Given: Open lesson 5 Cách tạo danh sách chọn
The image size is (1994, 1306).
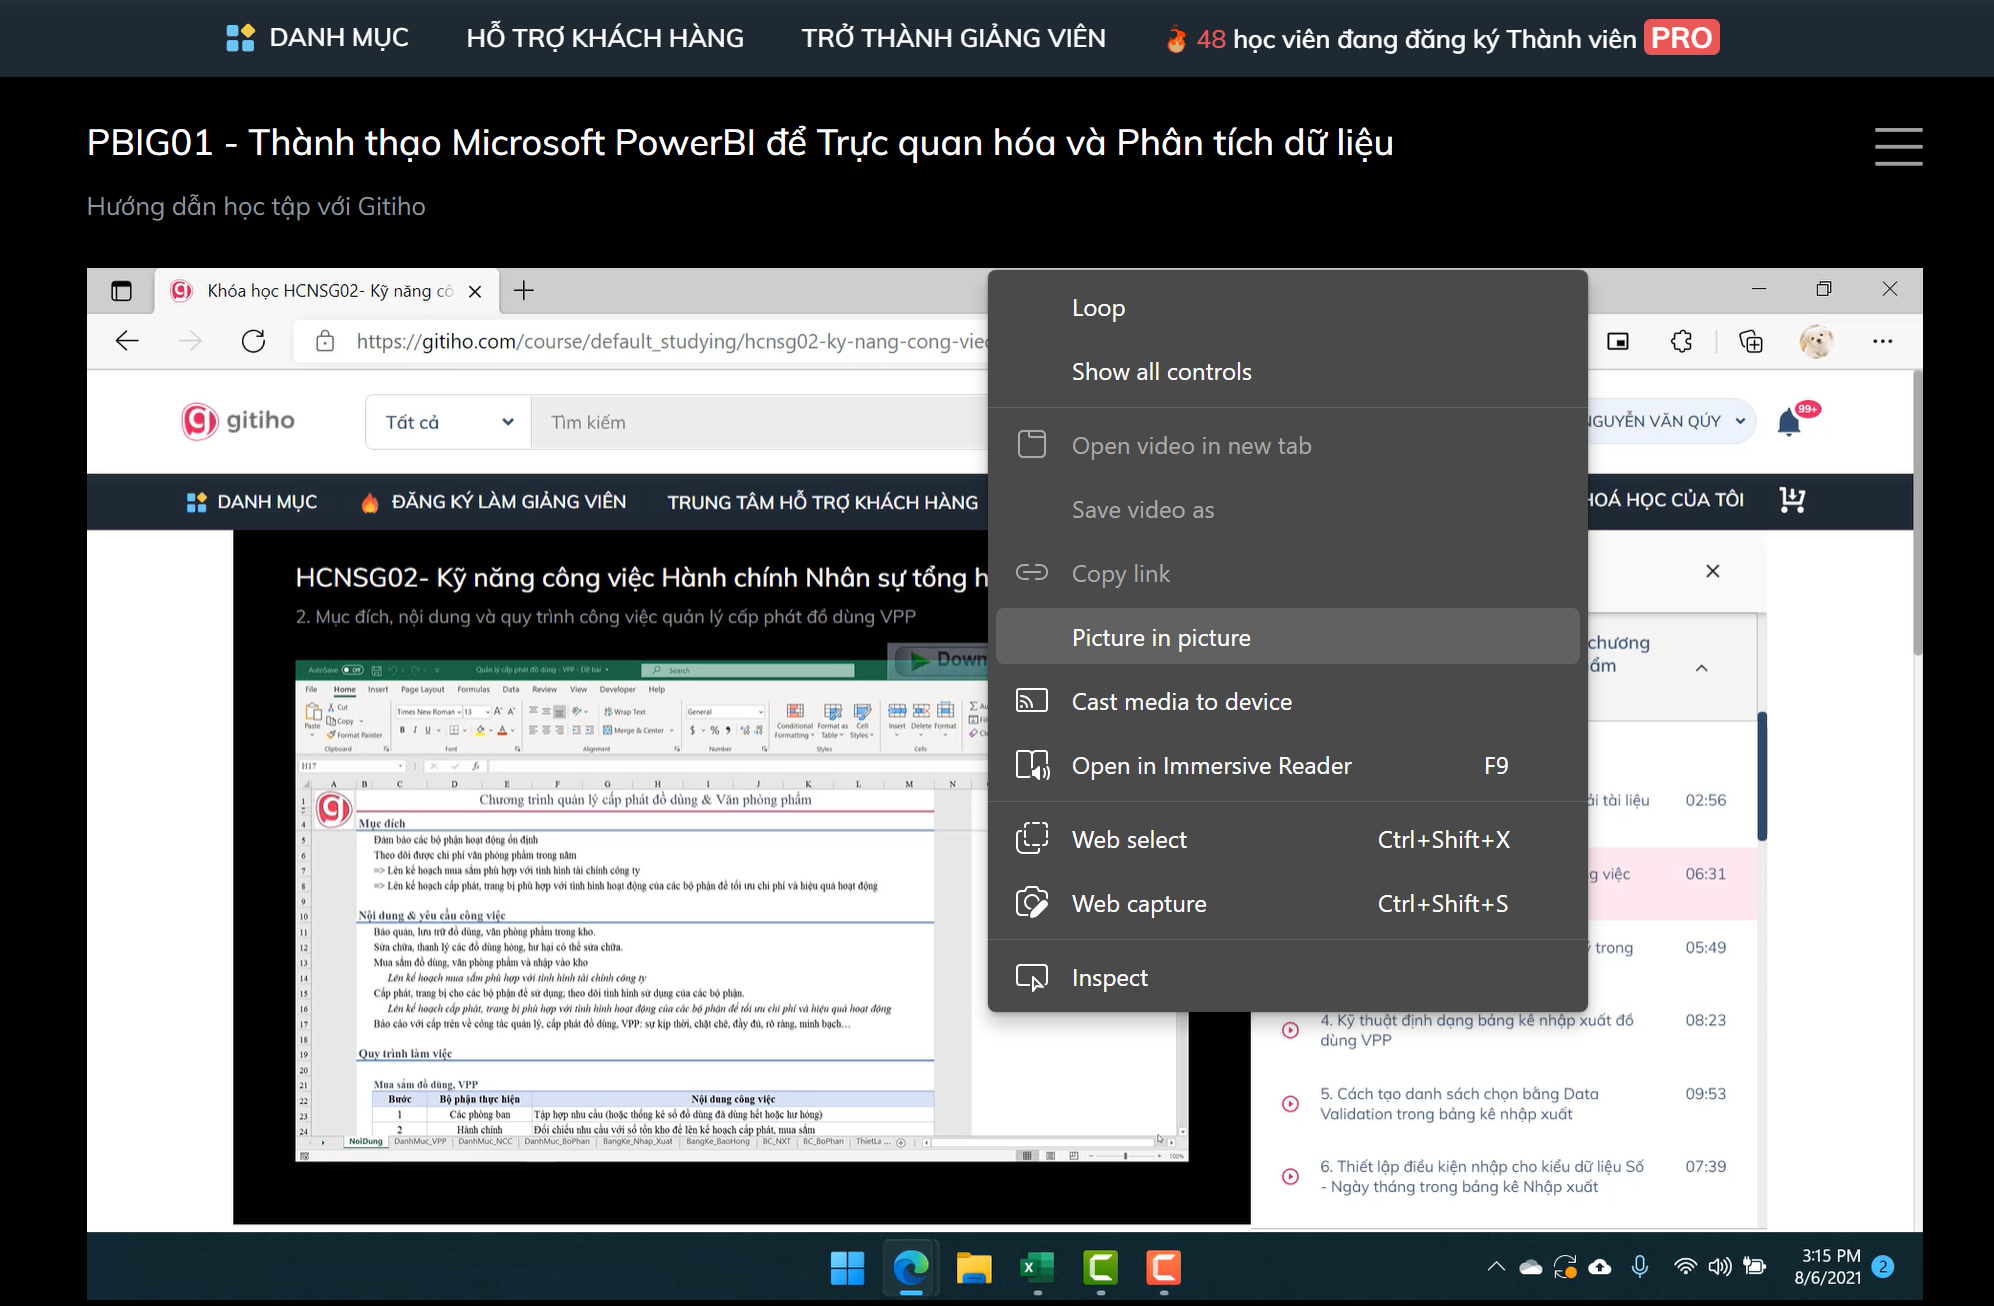Looking at the screenshot, I should click(1458, 1104).
